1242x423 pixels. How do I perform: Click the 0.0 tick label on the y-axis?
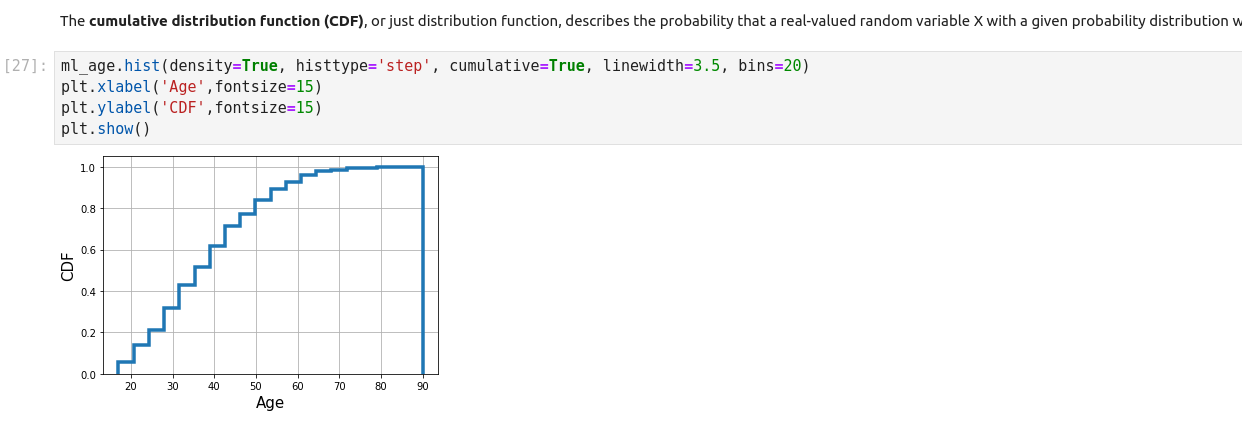tap(88, 375)
